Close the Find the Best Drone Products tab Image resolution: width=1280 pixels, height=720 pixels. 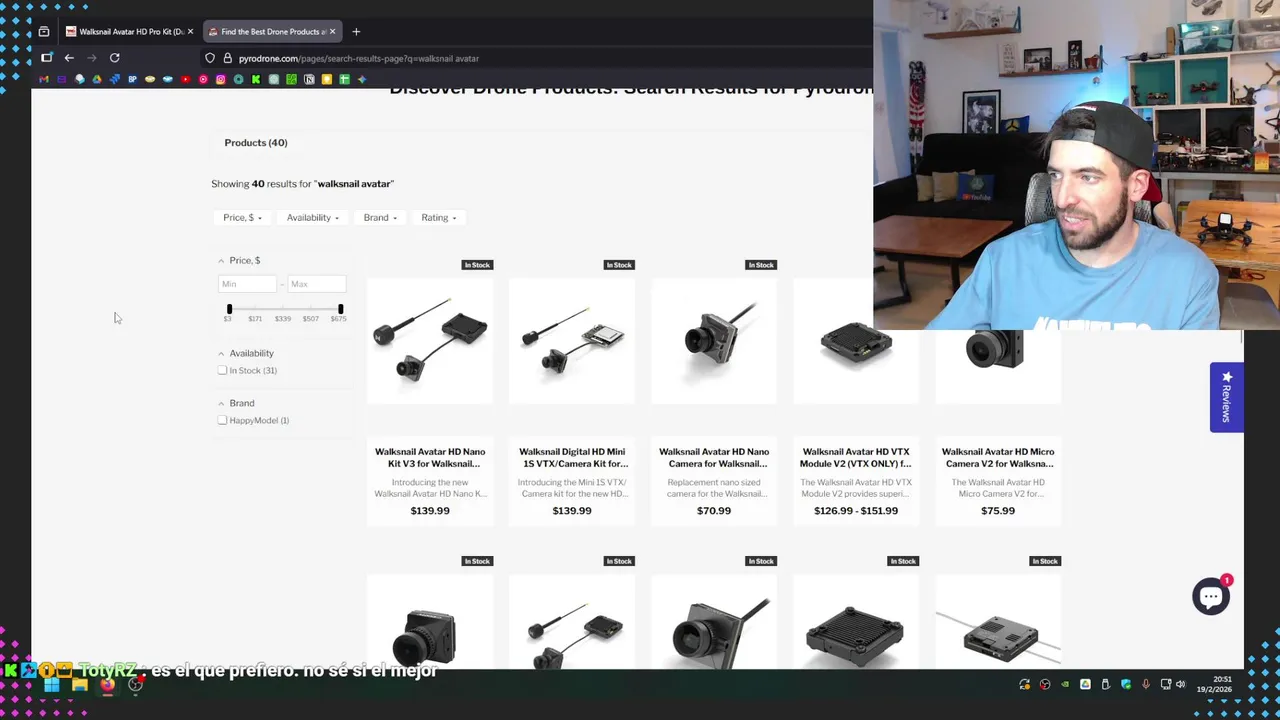(x=332, y=31)
